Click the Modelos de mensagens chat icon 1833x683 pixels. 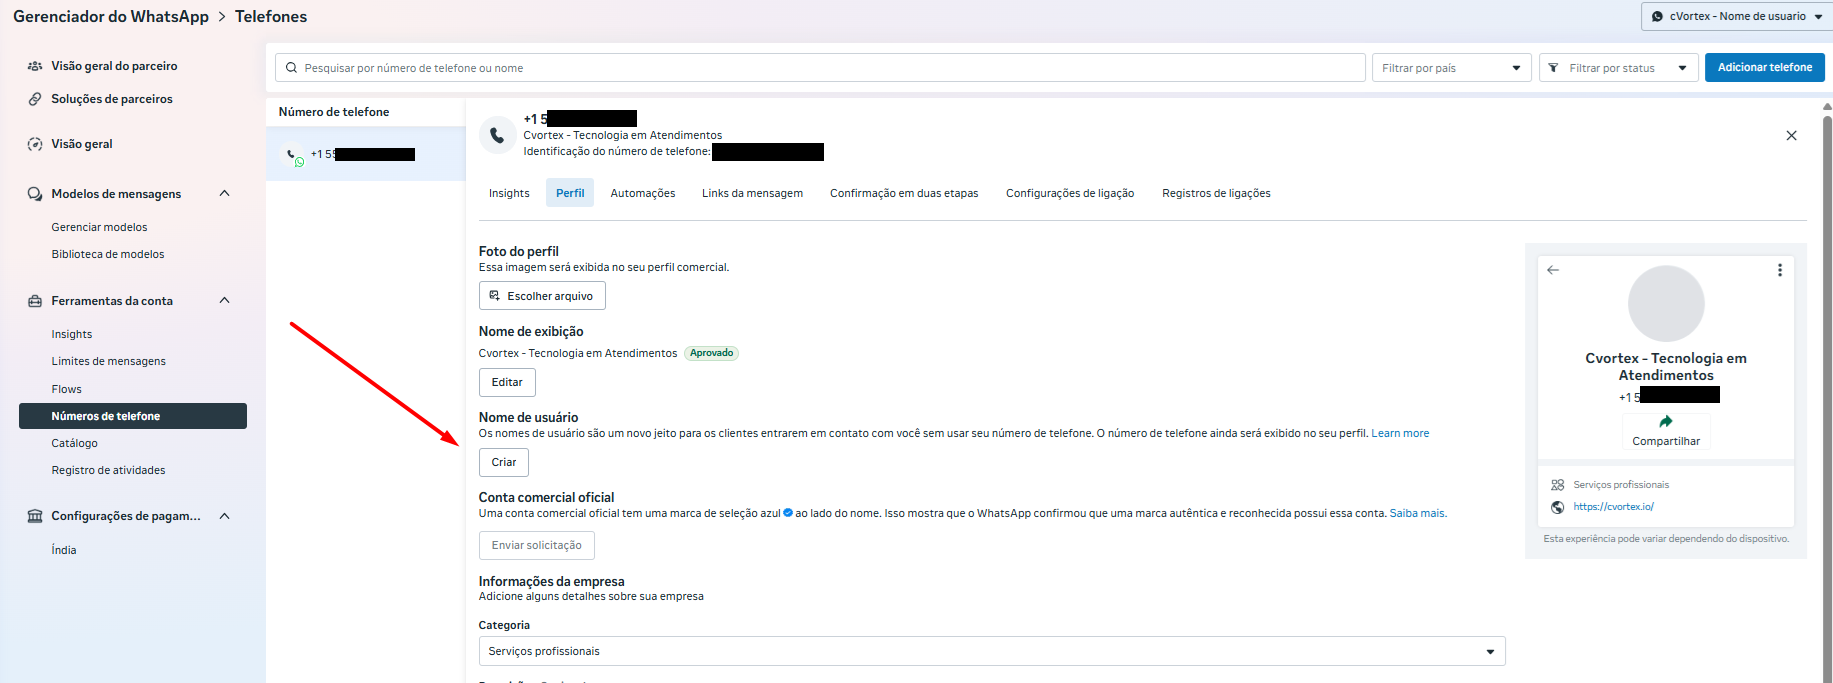35,194
